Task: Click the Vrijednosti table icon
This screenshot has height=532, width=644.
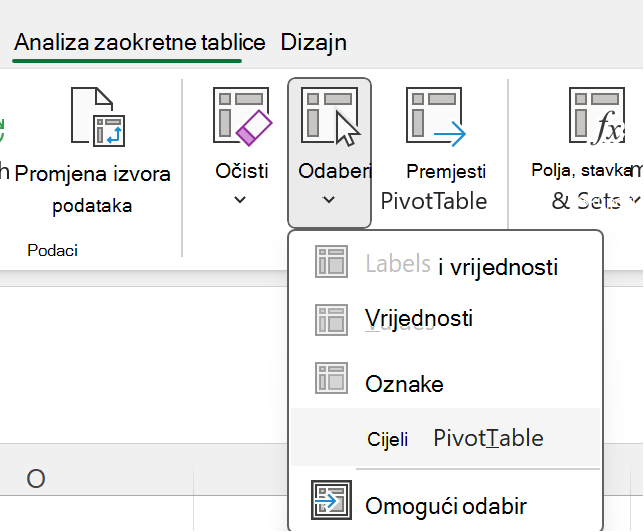Action: [x=331, y=320]
